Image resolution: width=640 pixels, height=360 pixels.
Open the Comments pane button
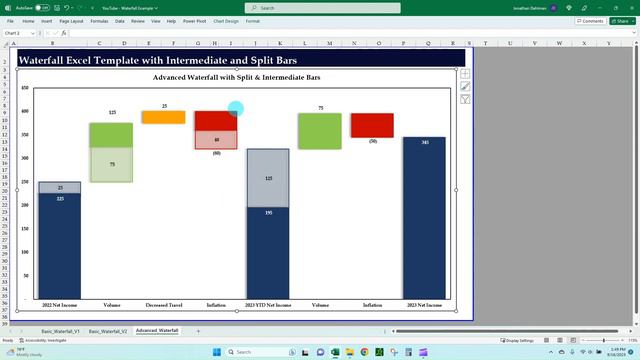pos(591,21)
